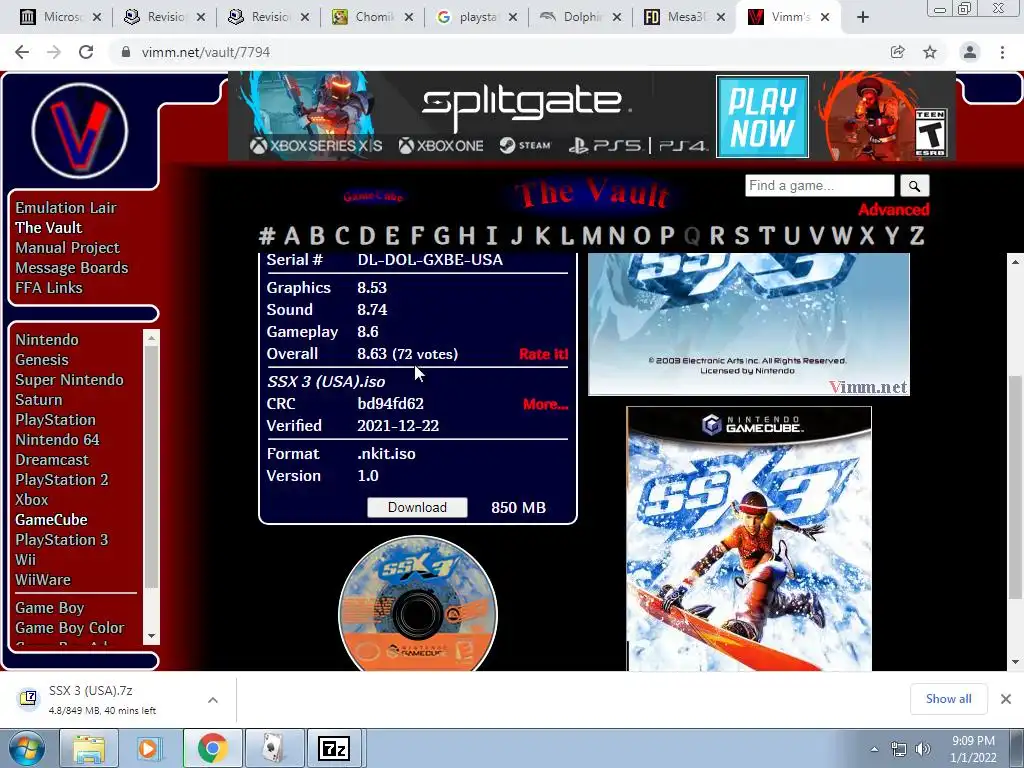Click The Vault header title
The width and height of the screenshot is (1024, 768).
592,194
